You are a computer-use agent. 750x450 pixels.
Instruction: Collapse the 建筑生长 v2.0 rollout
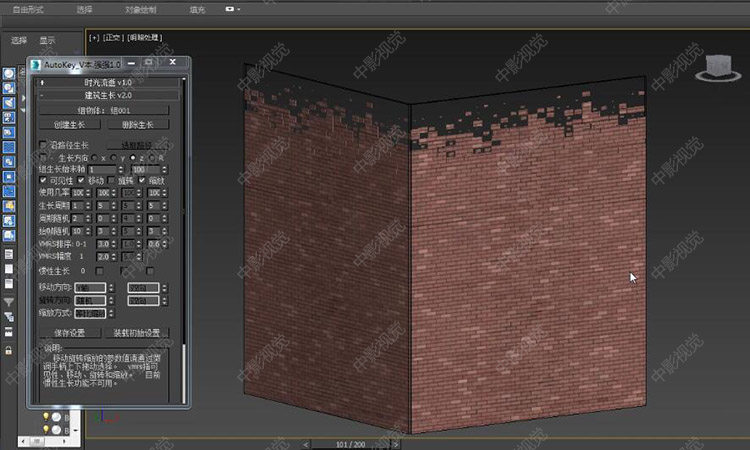107,94
